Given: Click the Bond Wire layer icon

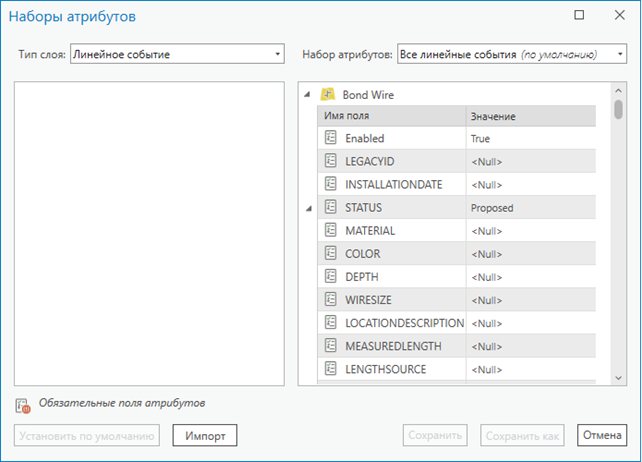Looking at the screenshot, I should point(327,95).
